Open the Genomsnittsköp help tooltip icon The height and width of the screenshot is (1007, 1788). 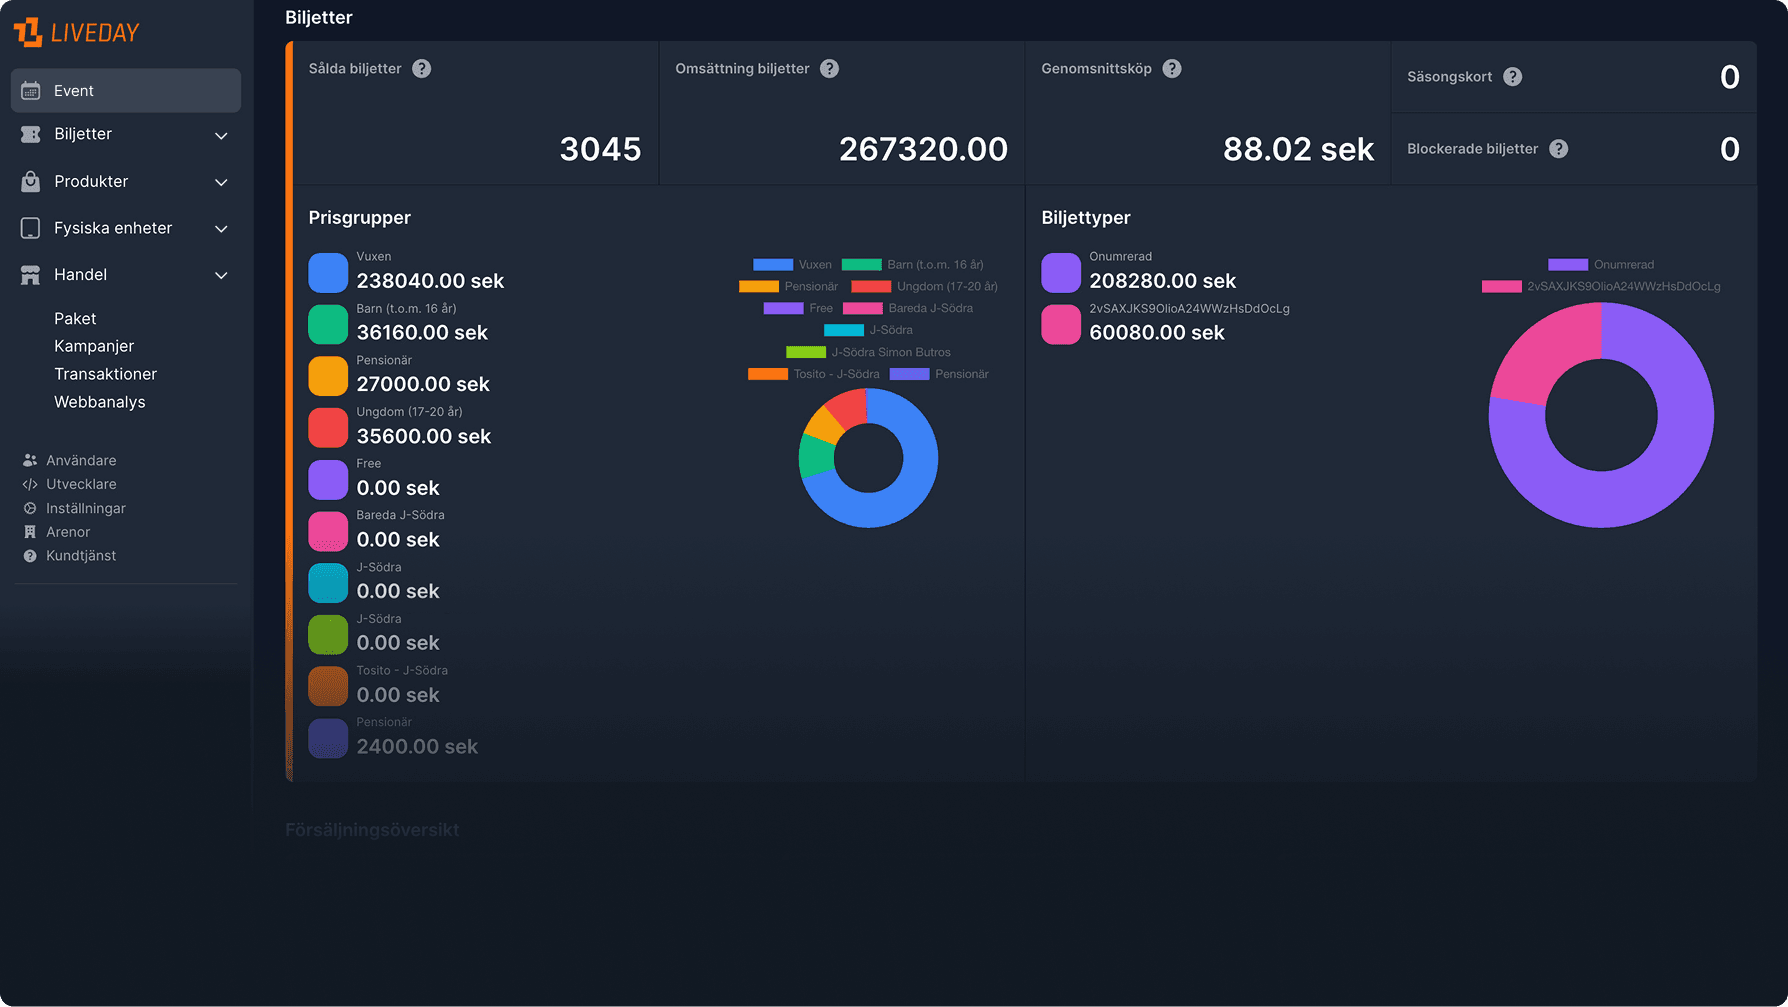pyautogui.click(x=1172, y=69)
